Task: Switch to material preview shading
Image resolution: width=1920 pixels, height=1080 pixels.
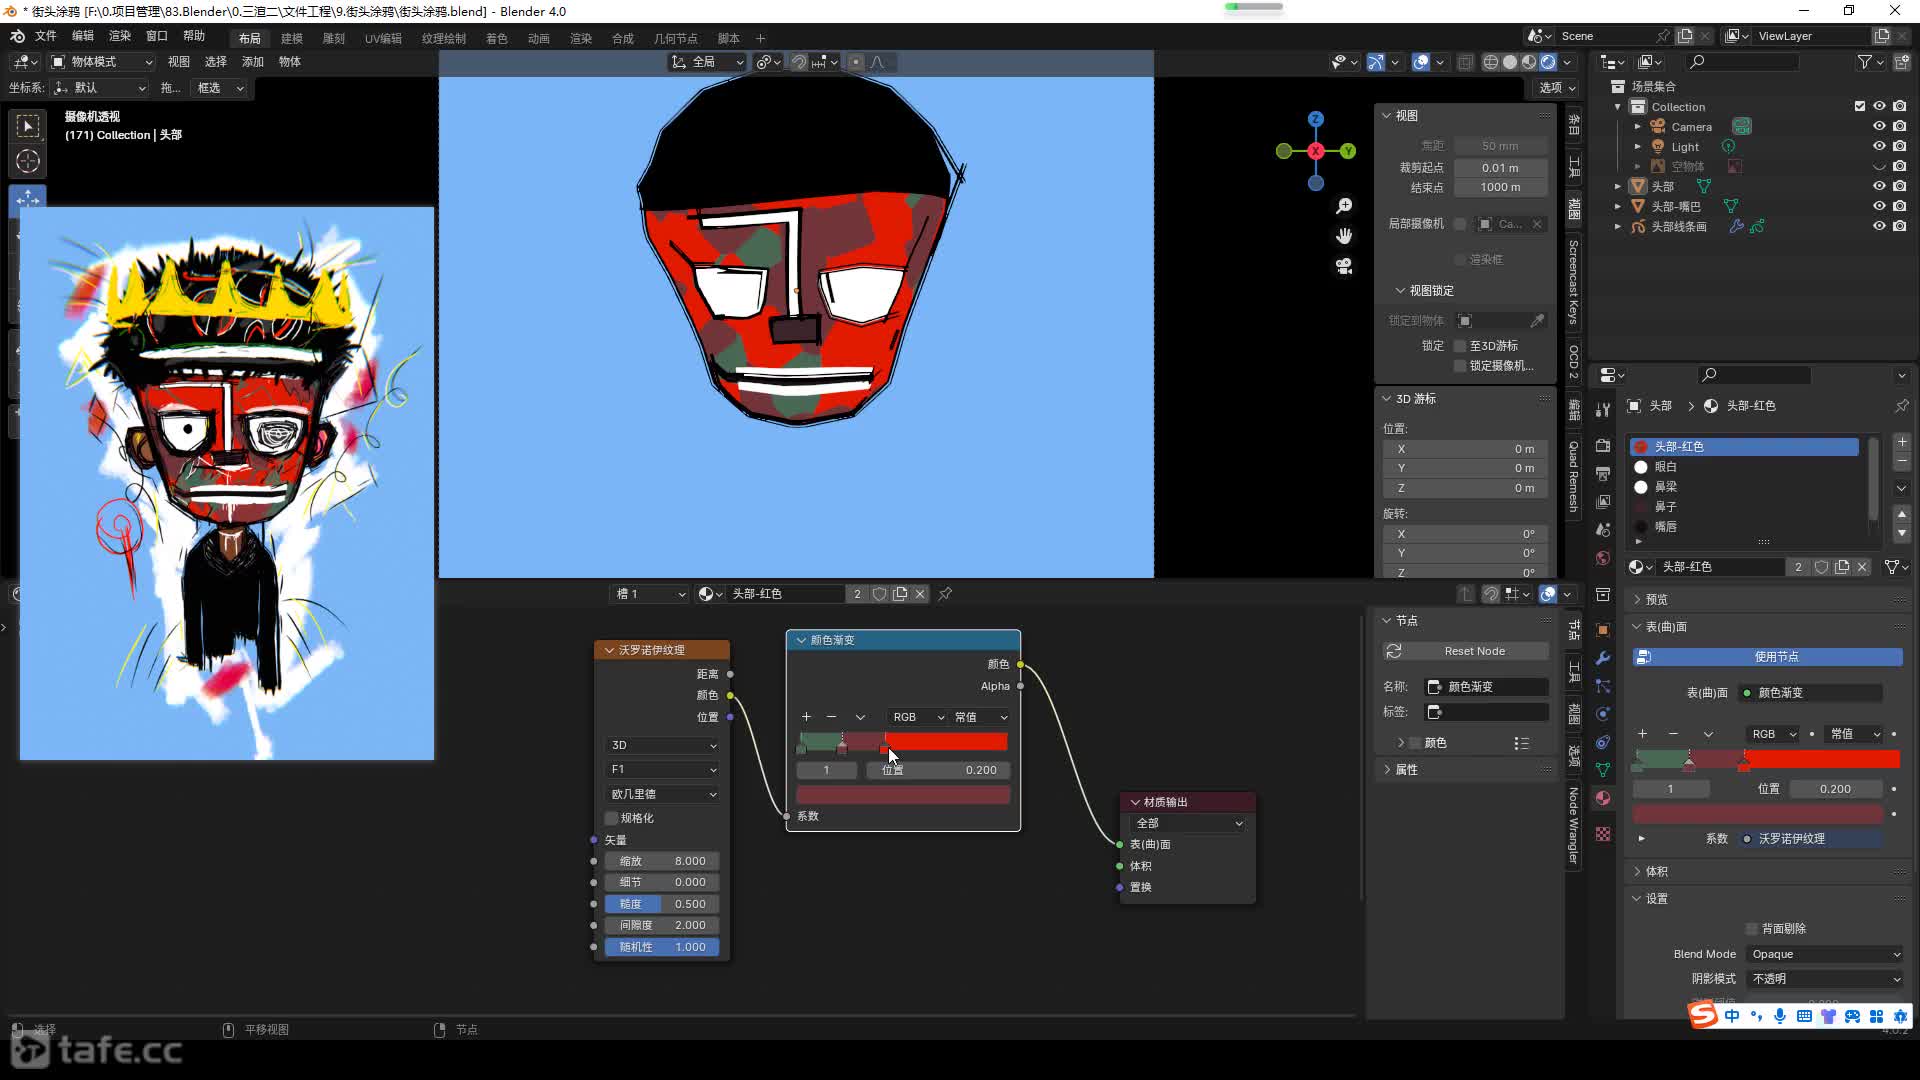Action: (x=1529, y=62)
